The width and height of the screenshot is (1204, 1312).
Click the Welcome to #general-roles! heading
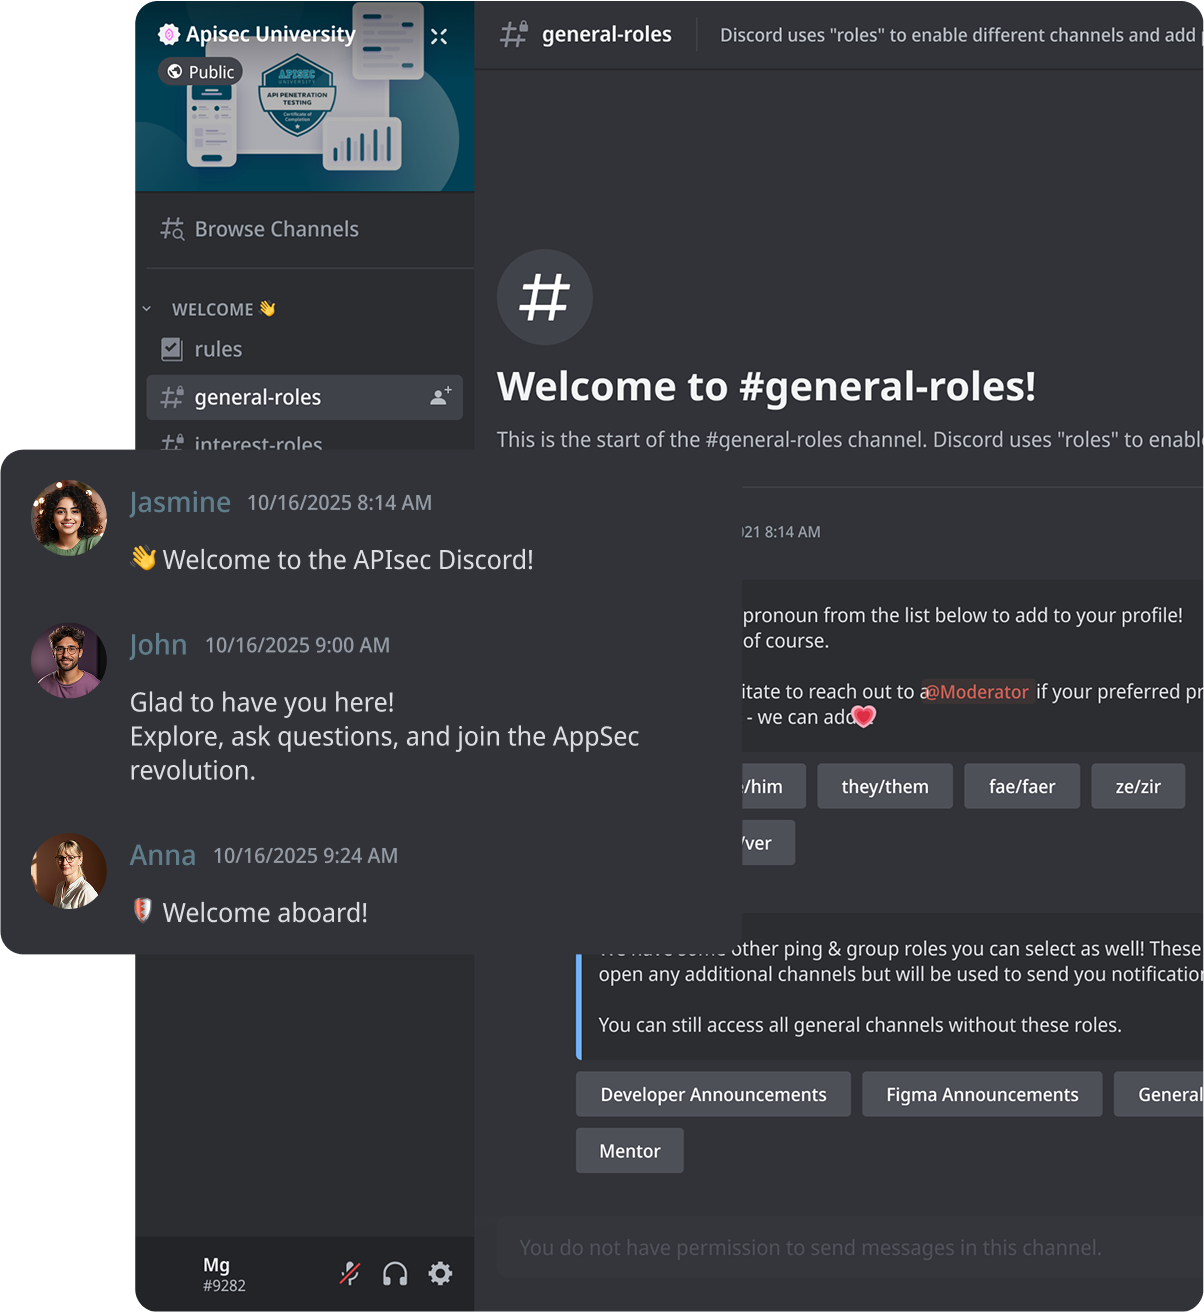pyautogui.click(x=767, y=386)
